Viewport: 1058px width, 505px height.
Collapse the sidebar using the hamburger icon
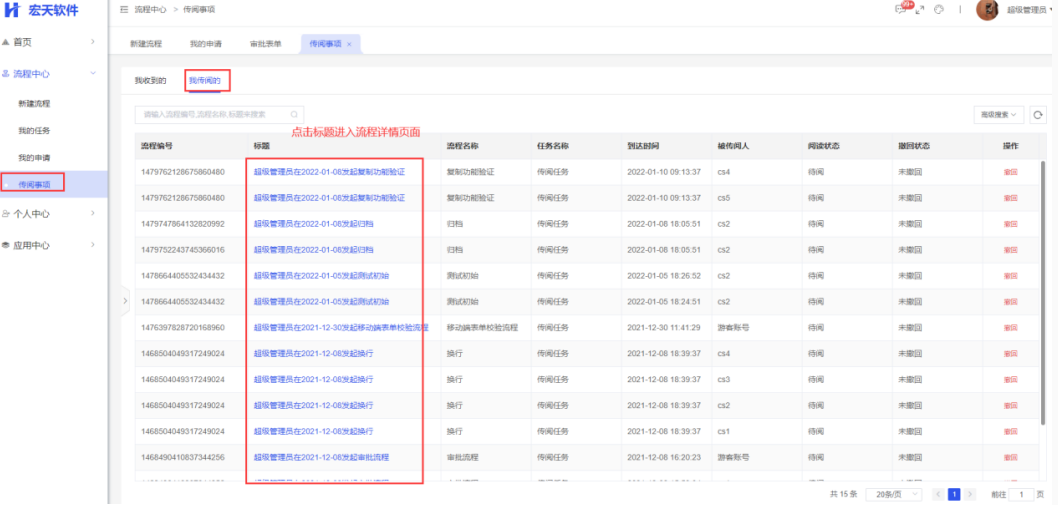(124, 9)
